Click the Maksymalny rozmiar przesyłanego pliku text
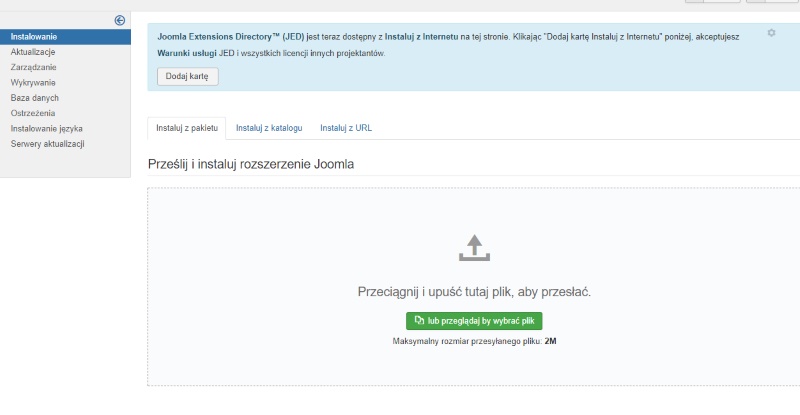Image resolution: width=800 pixels, height=415 pixels. (x=474, y=341)
